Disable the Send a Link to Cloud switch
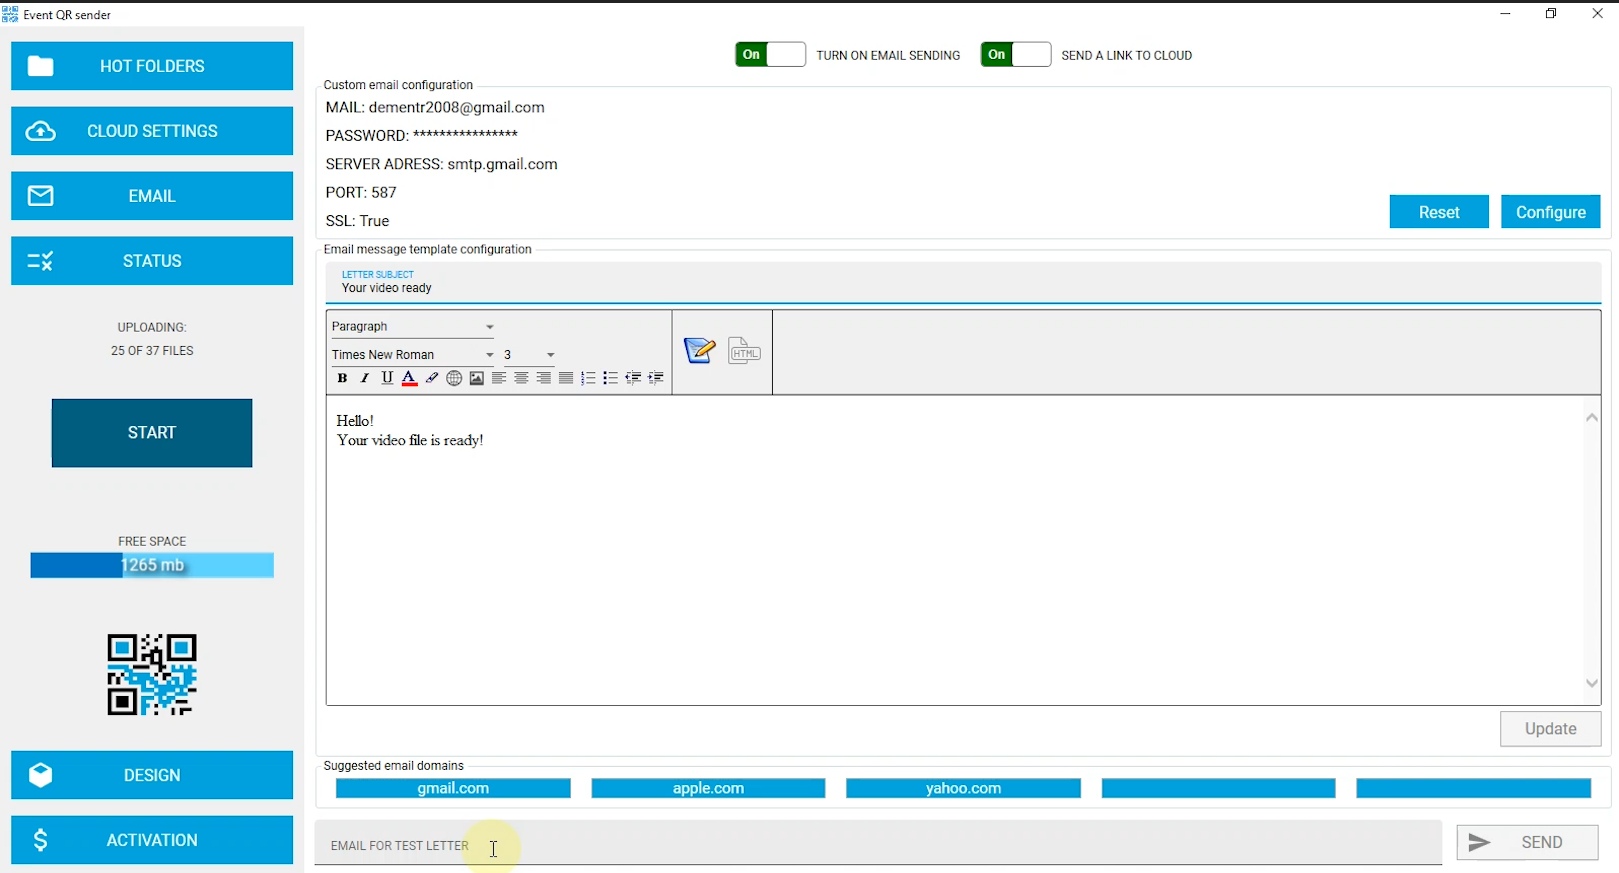This screenshot has height=873, width=1619. pyautogui.click(x=1015, y=55)
